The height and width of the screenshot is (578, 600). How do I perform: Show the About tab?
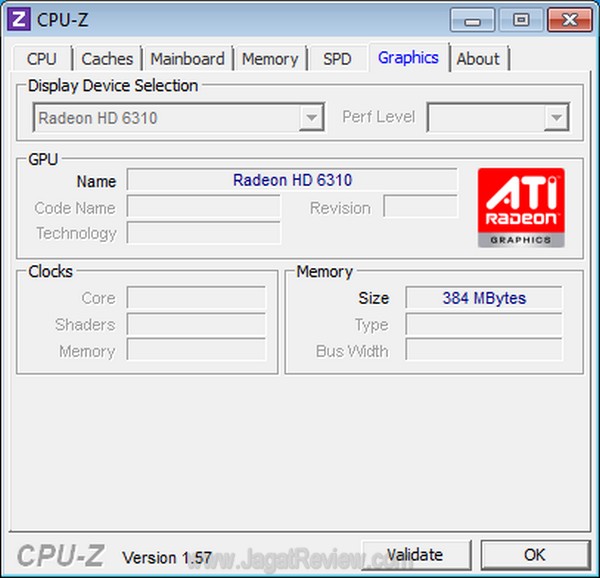pos(478,59)
